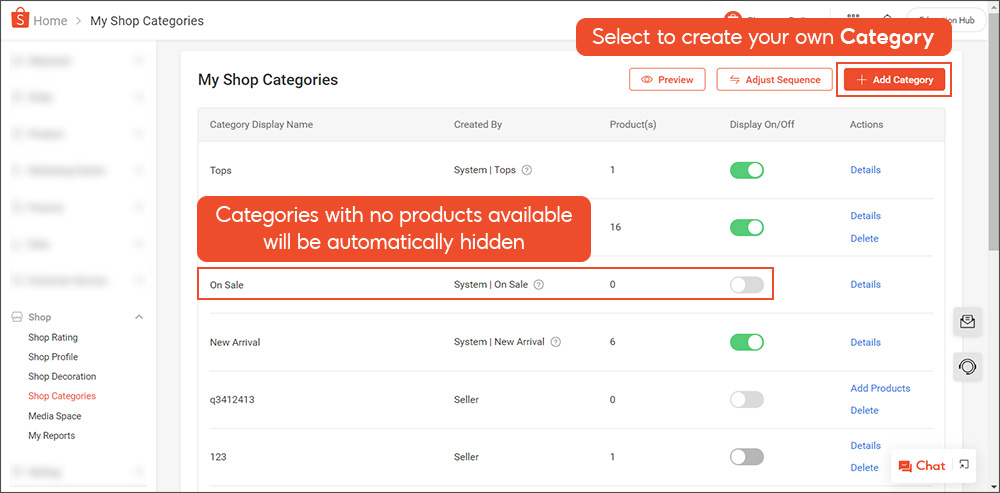Viewport: 1000px width, 493px height.
Task: Open the headset customer support icon
Action: pyautogui.click(x=967, y=367)
